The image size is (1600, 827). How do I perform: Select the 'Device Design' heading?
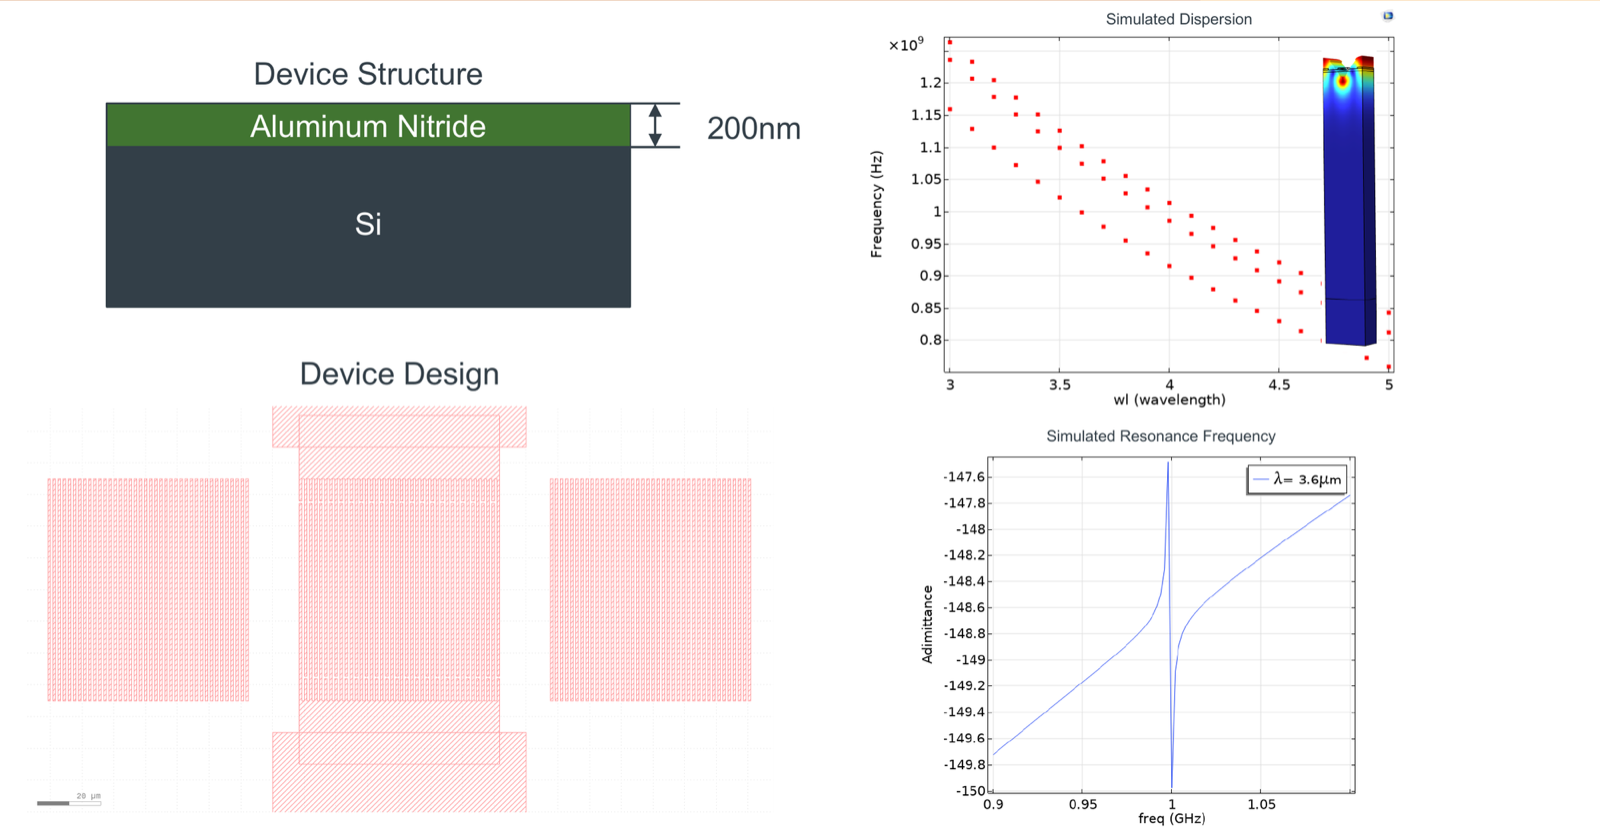click(399, 374)
